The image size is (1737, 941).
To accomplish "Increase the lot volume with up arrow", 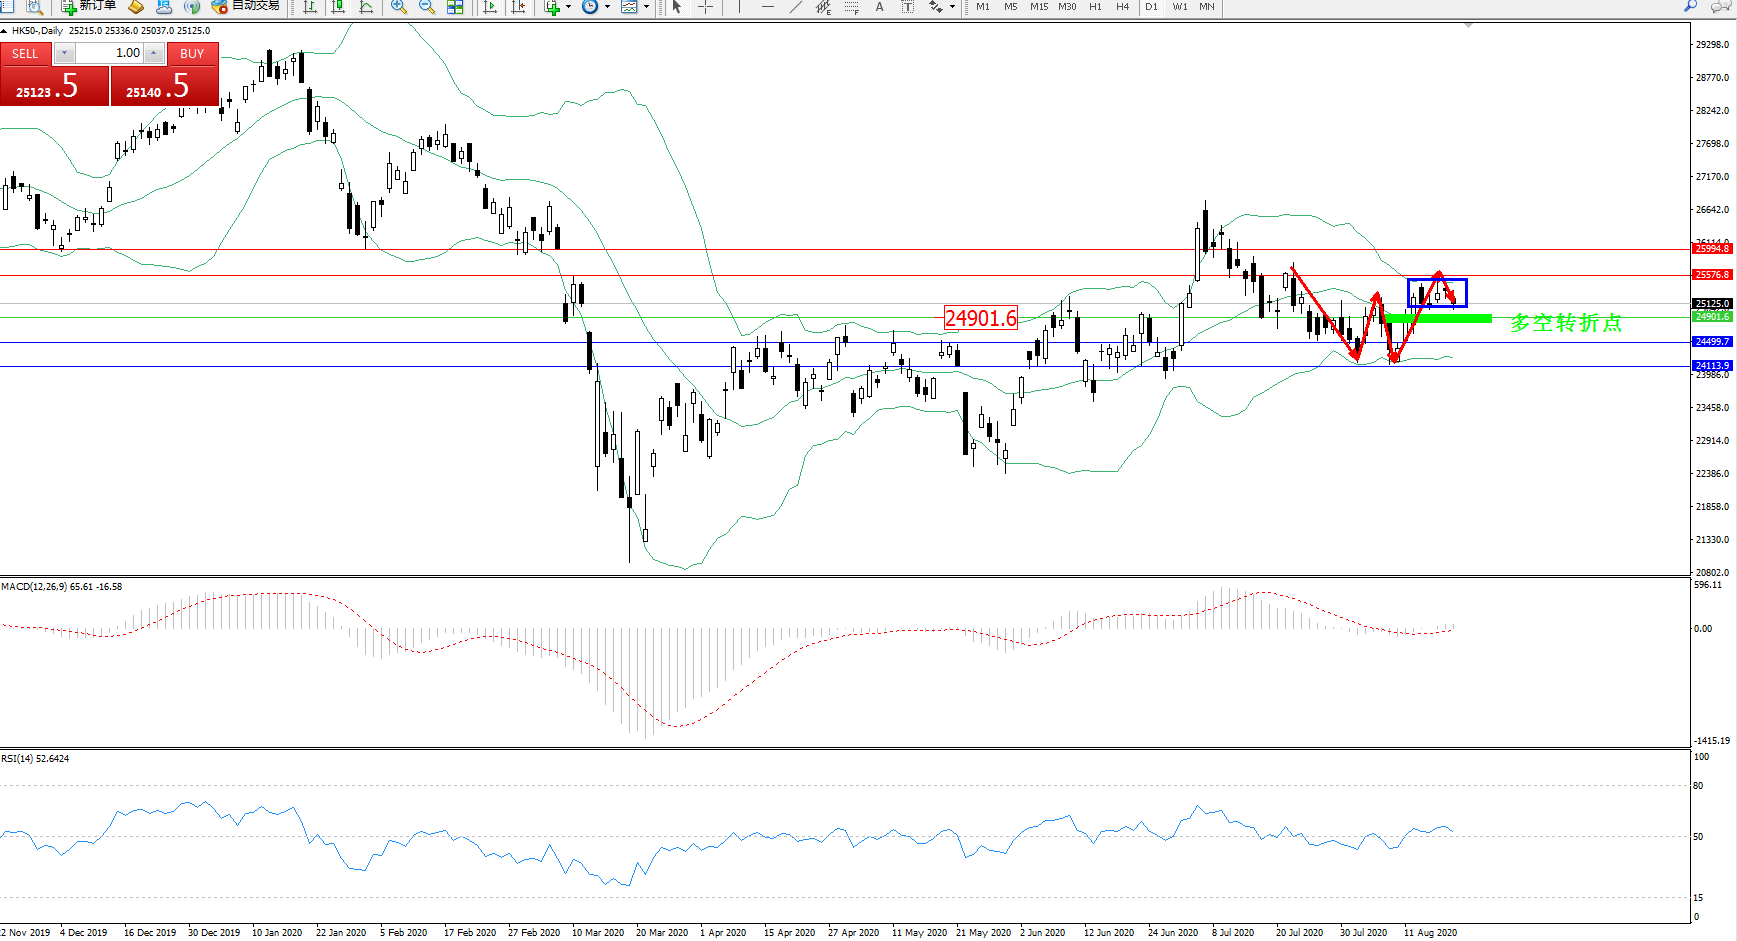I will (x=154, y=53).
